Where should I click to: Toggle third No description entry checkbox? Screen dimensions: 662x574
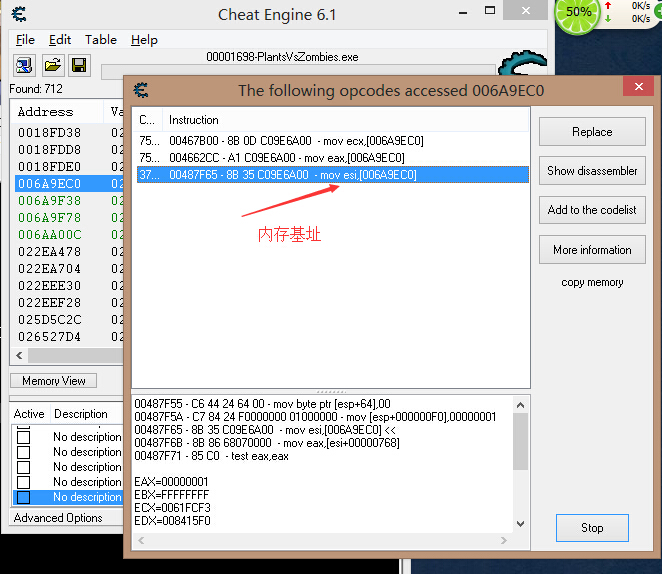[x=24, y=467]
